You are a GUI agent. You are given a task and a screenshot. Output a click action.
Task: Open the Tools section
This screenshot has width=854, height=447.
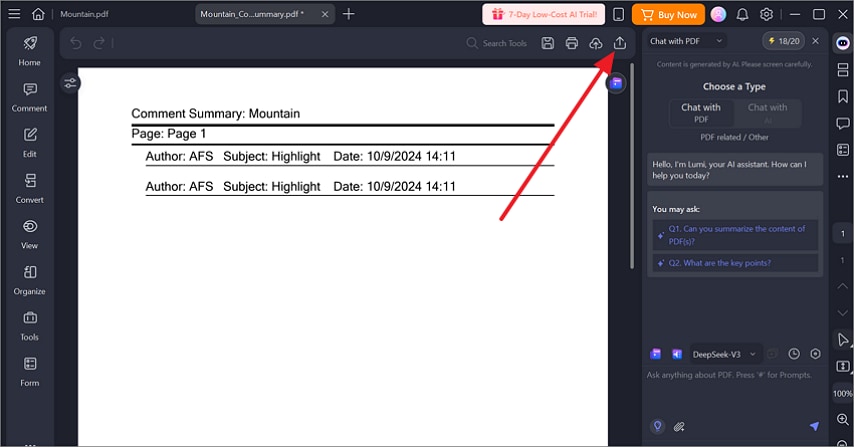coord(29,326)
